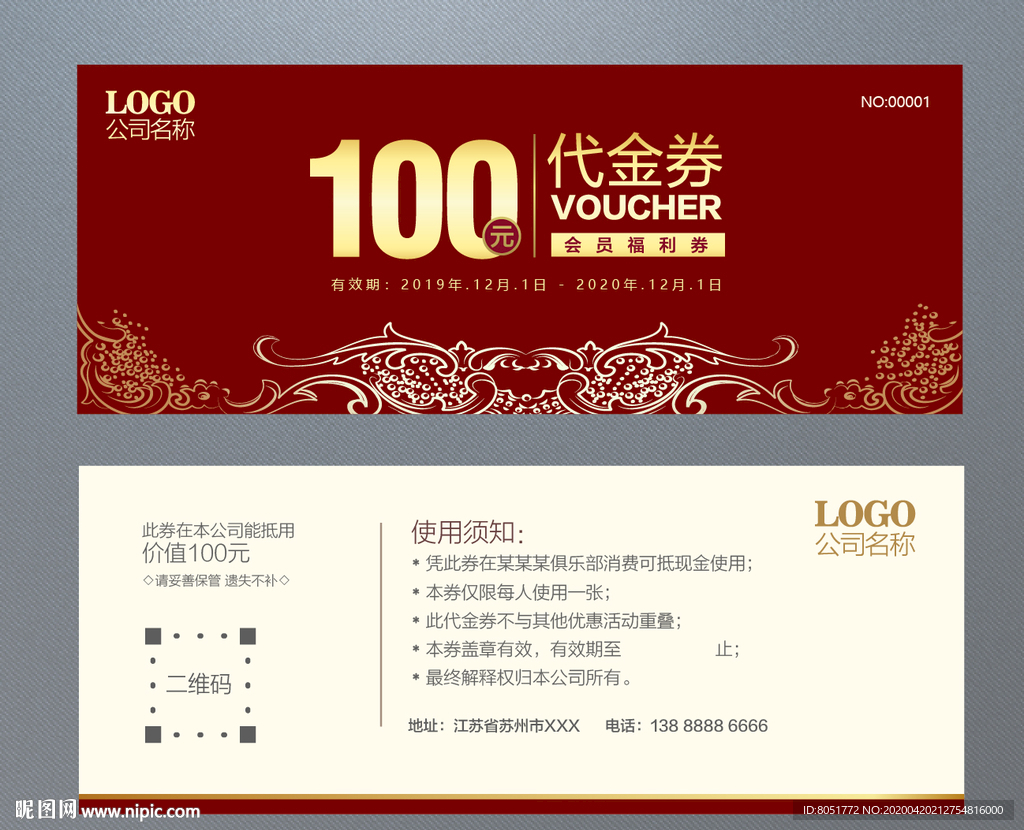Click the round 元 badge beside 100
The image size is (1024, 830).
coord(502,236)
